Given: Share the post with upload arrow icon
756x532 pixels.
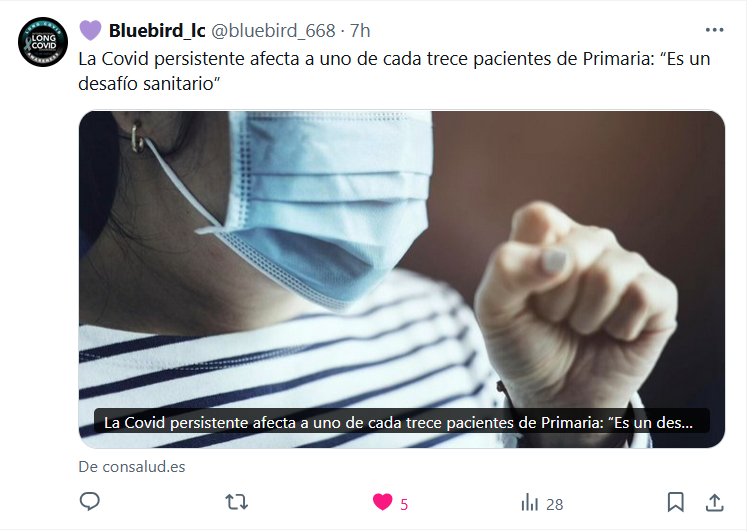Looking at the screenshot, I should tap(715, 503).
